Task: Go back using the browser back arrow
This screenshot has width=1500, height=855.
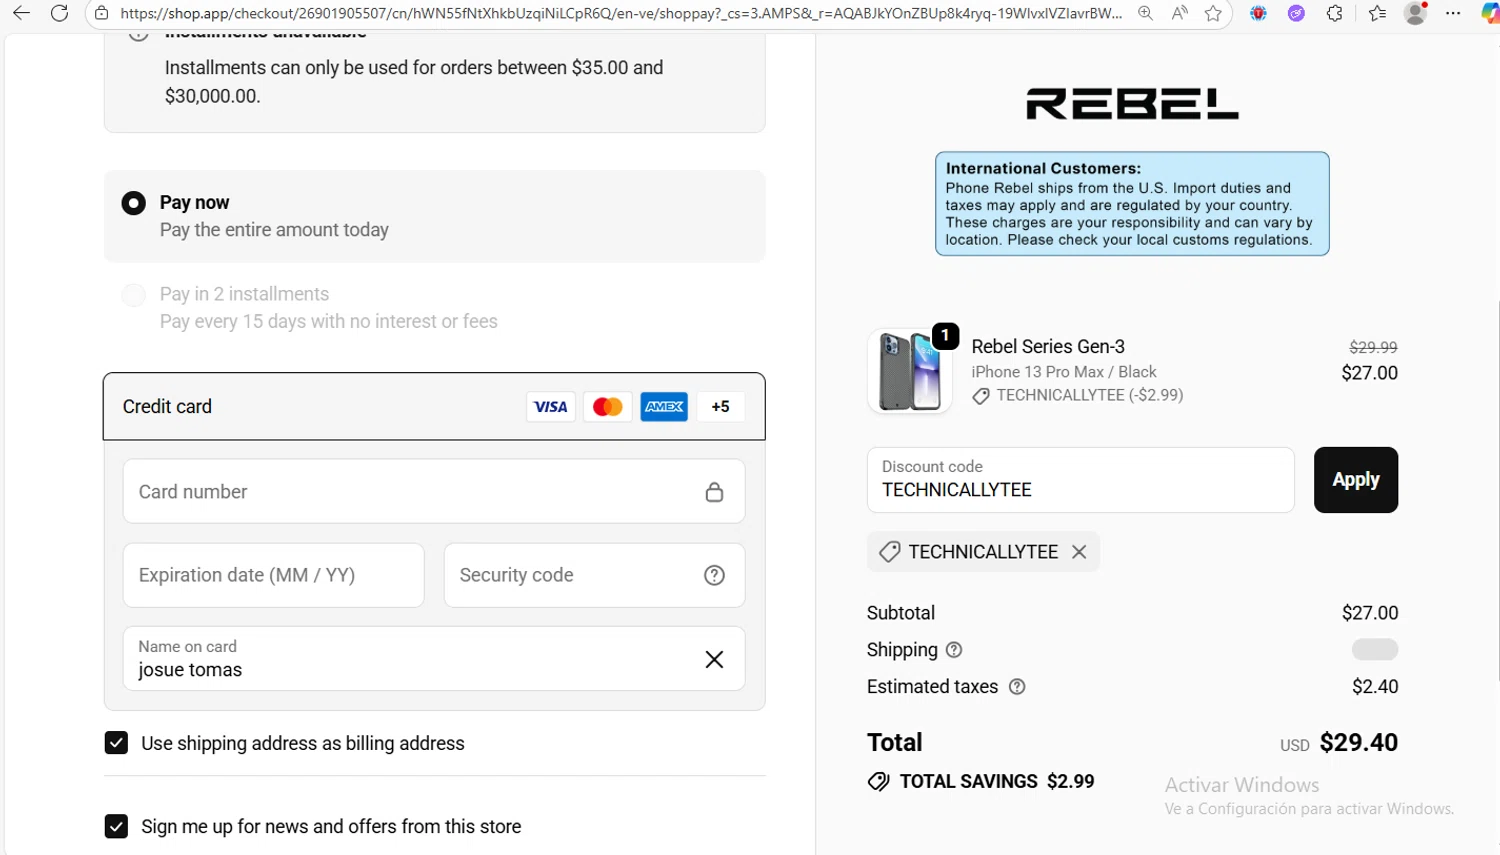Action: click(x=21, y=13)
